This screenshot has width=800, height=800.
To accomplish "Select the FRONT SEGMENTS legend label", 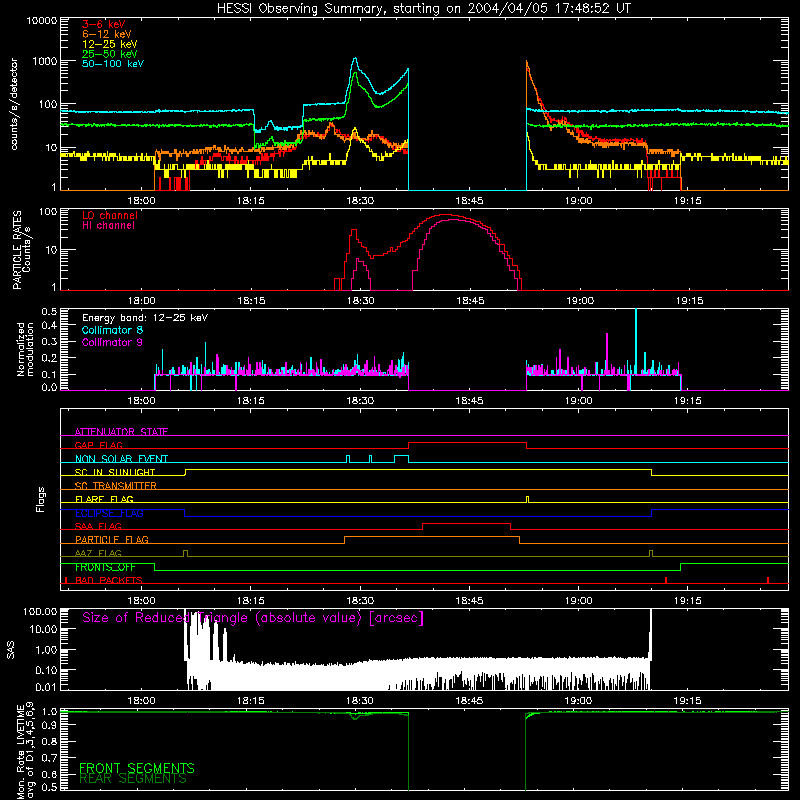I will [137, 768].
